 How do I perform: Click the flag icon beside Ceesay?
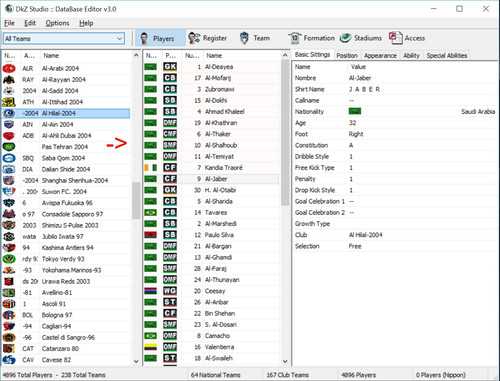click(x=151, y=291)
